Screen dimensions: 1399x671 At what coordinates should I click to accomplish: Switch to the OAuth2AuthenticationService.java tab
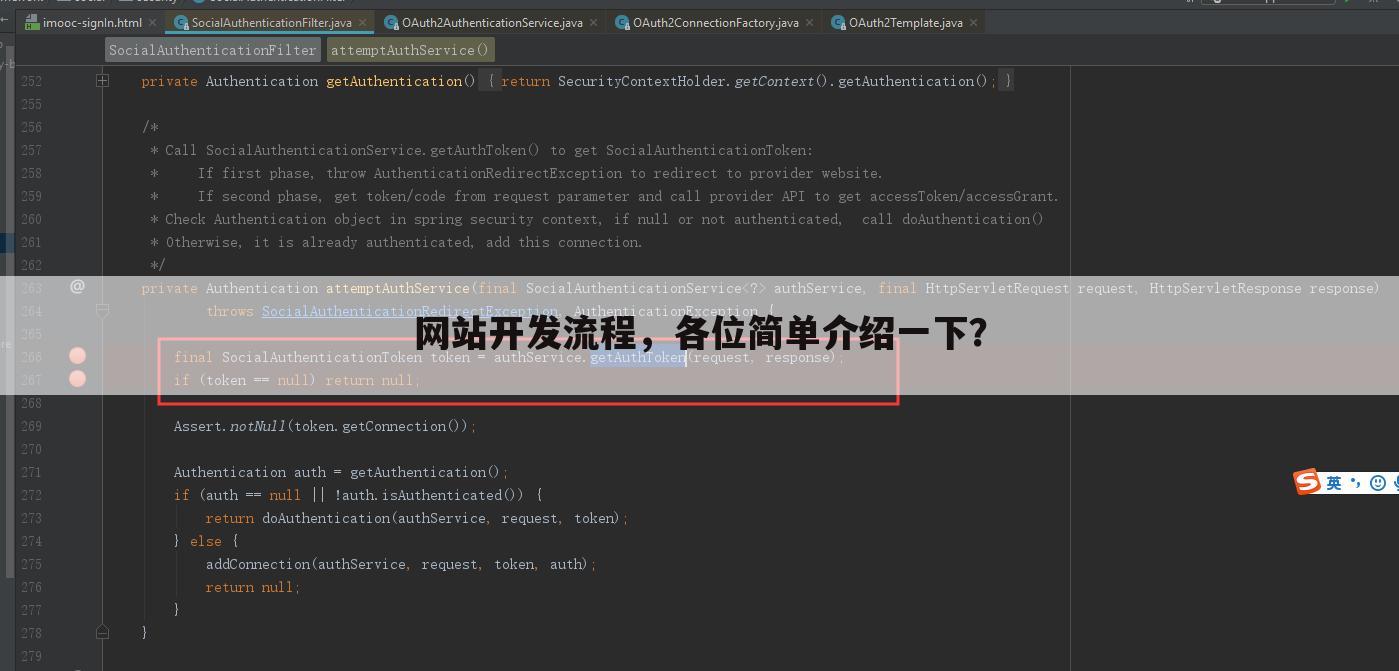pos(490,22)
